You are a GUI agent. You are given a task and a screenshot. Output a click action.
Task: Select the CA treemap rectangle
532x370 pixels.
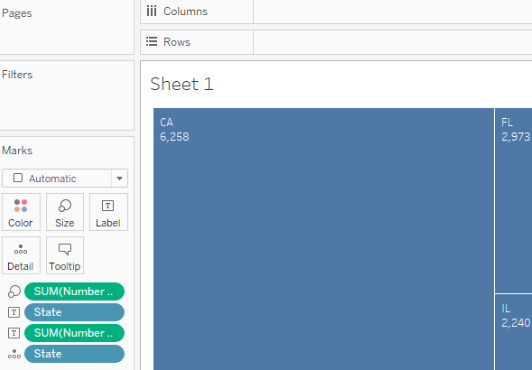323,239
